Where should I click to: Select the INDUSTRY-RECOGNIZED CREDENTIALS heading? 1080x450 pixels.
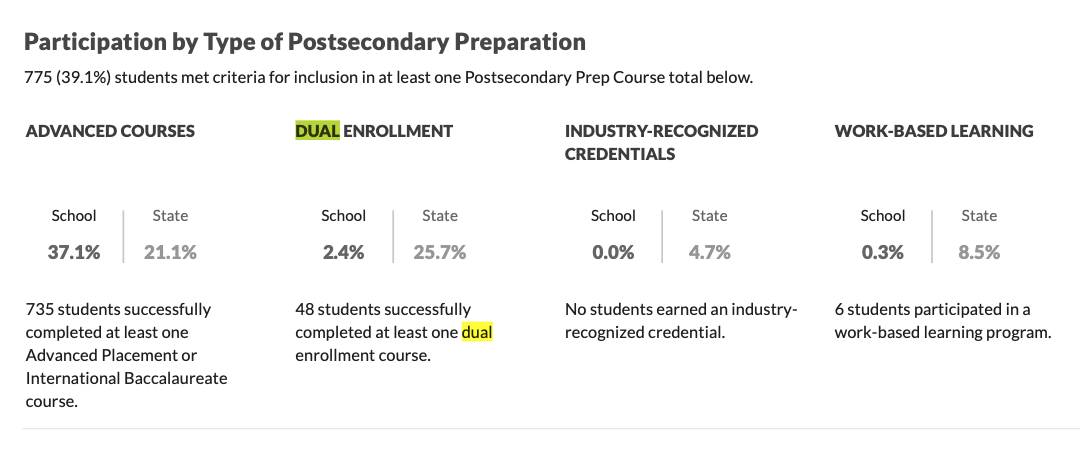coord(661,142)
